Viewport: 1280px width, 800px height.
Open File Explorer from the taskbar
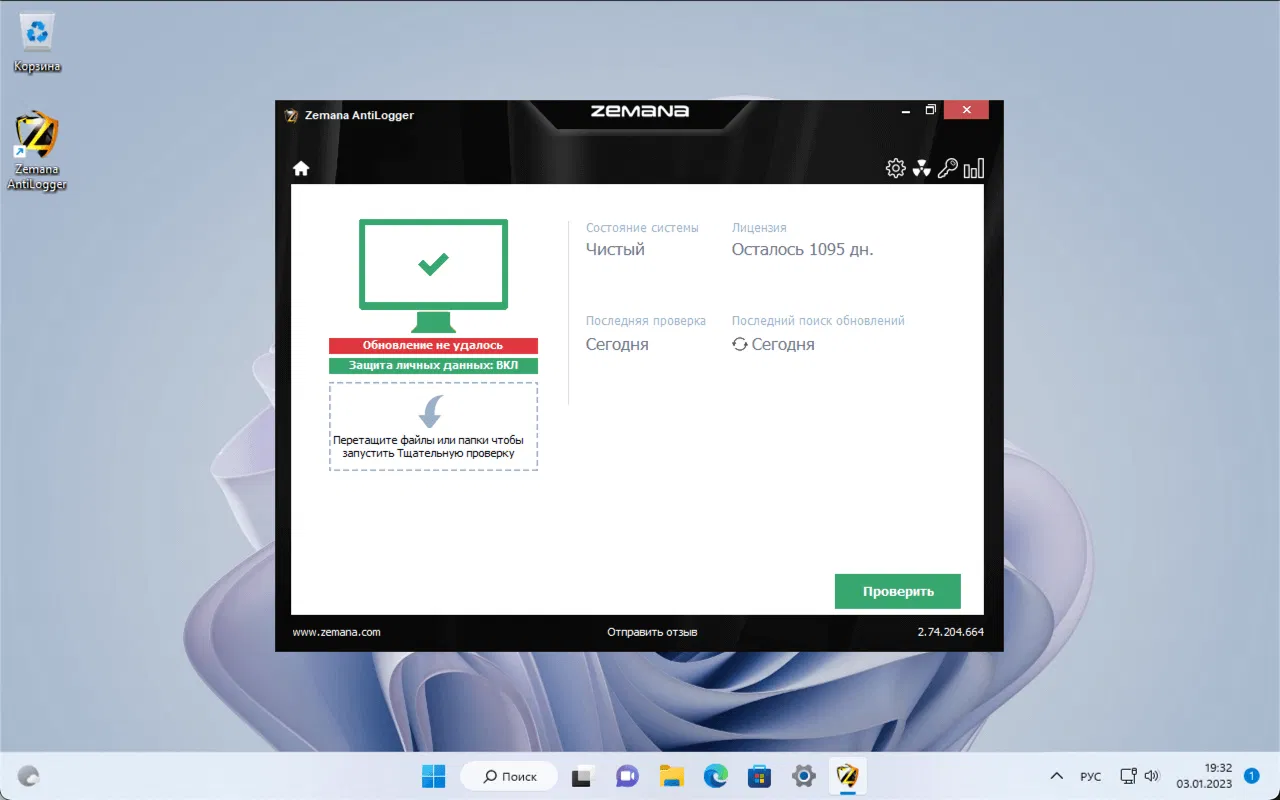pos(671,776)
